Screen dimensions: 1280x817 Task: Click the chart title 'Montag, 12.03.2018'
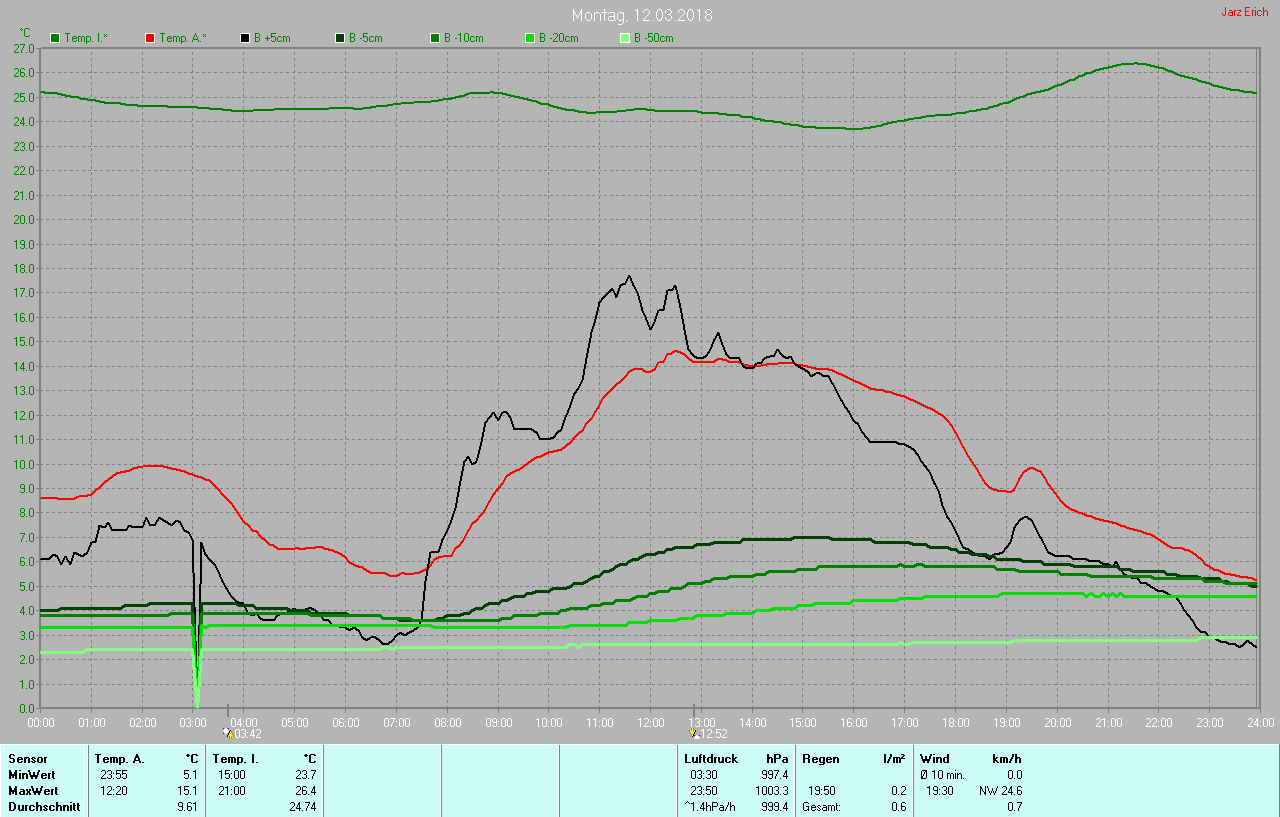642,15
